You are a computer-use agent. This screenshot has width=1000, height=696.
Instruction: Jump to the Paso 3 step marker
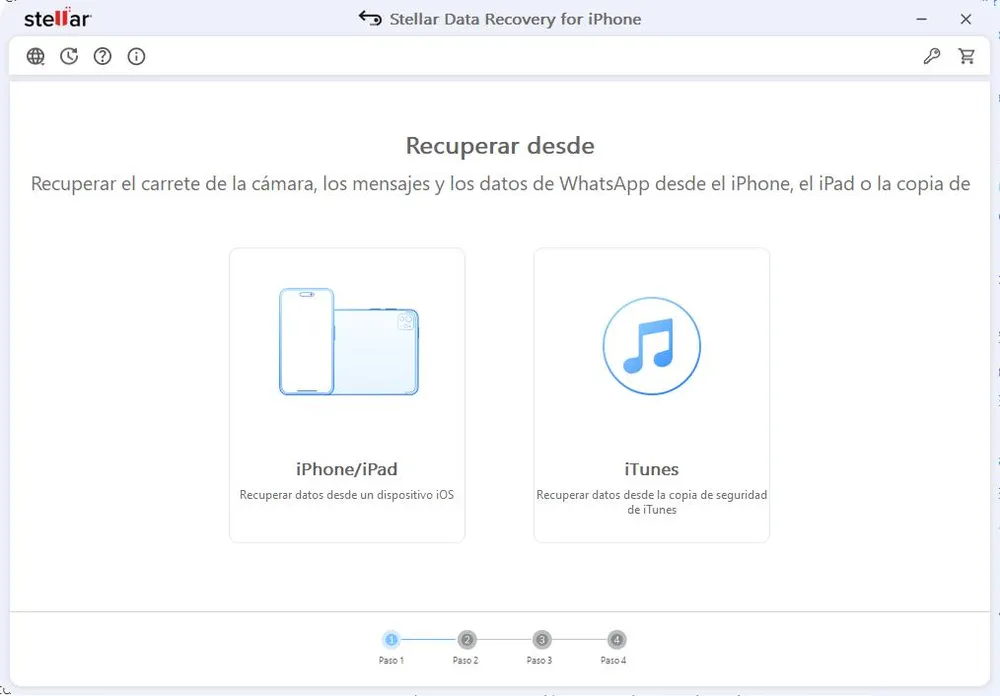click(540, 640)
